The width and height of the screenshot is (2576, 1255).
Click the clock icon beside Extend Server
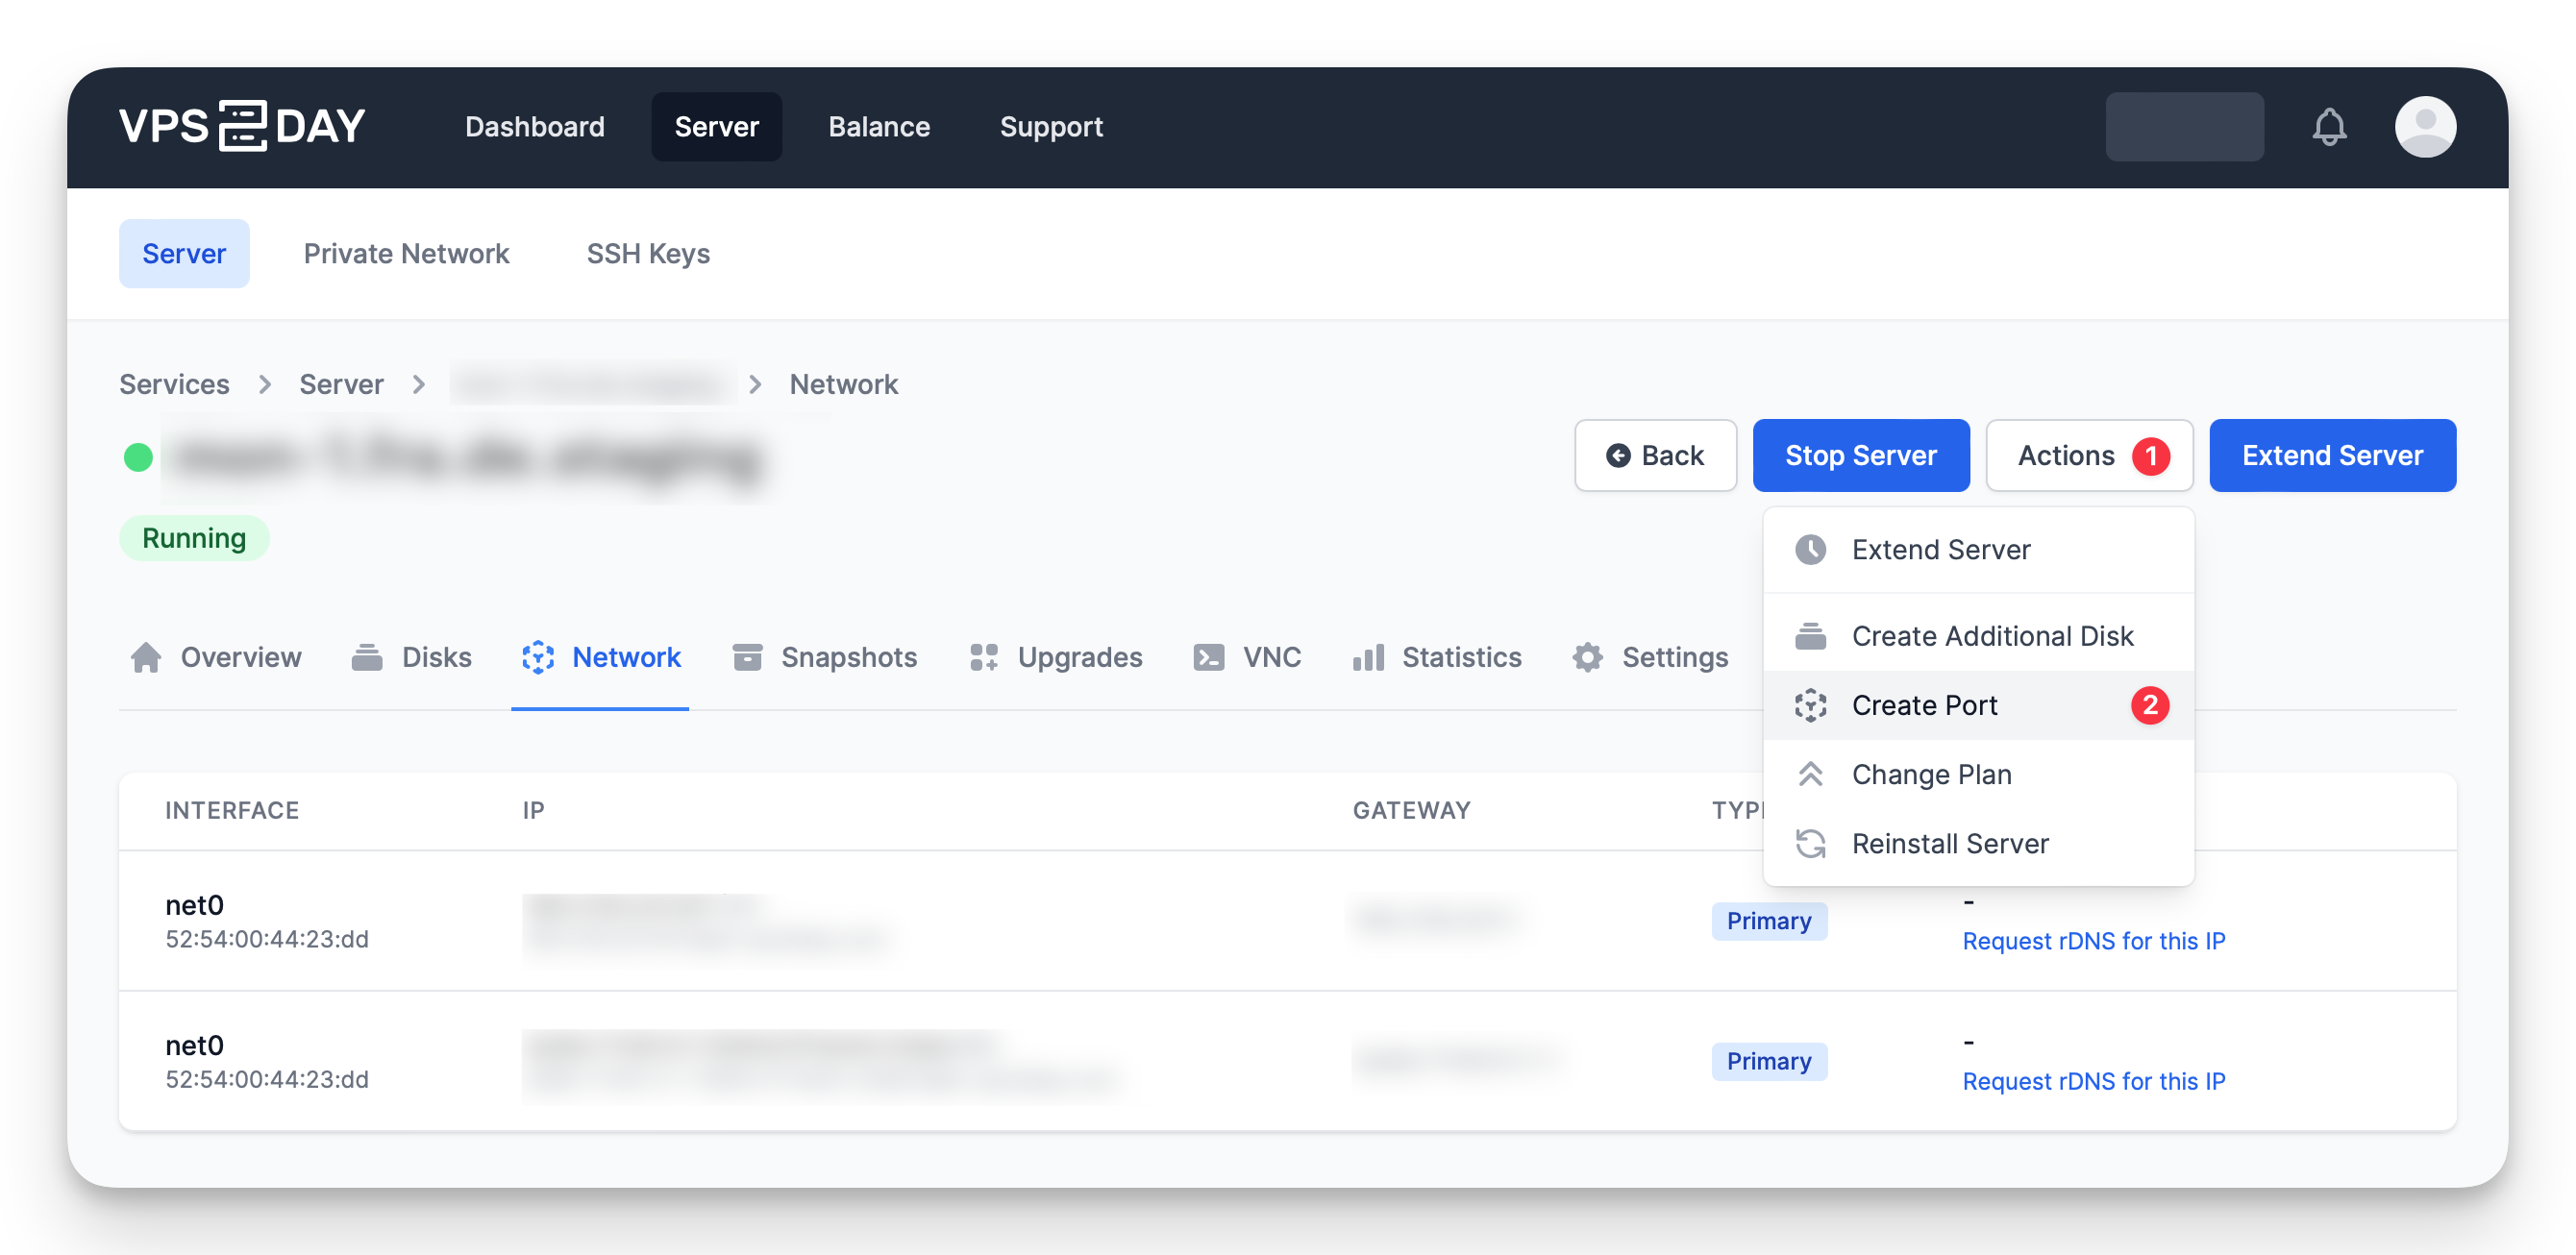pos(1810,549)
